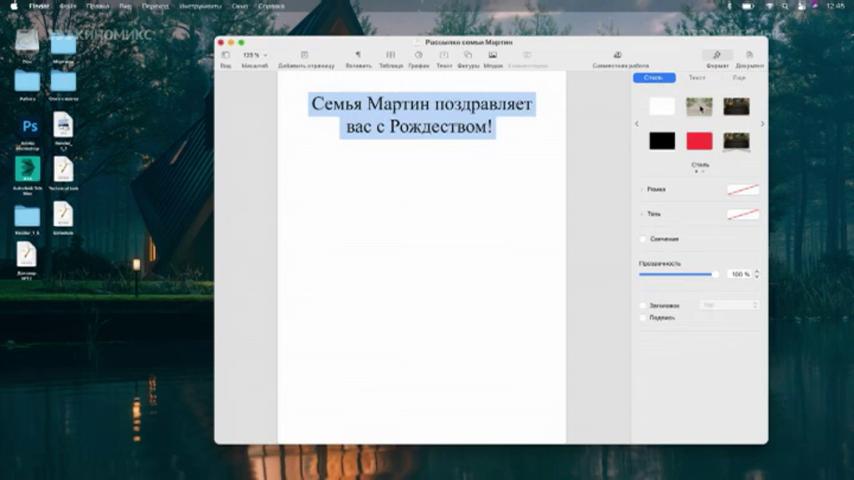Viewport: 854px width, 480px height.
Task: Open the Фигуры shapes icon
Action: click(x=468, y=55)
